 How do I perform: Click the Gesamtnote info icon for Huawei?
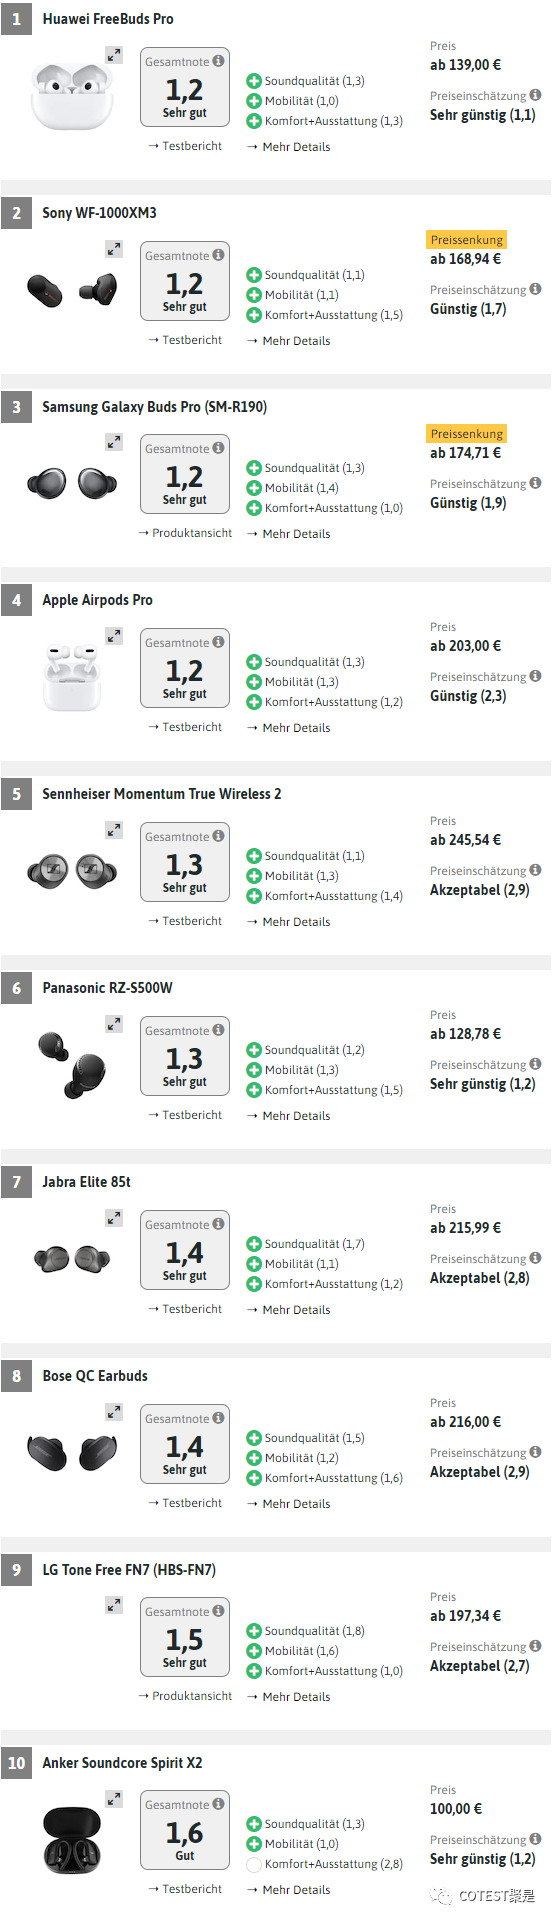click(x=218, y=61)
